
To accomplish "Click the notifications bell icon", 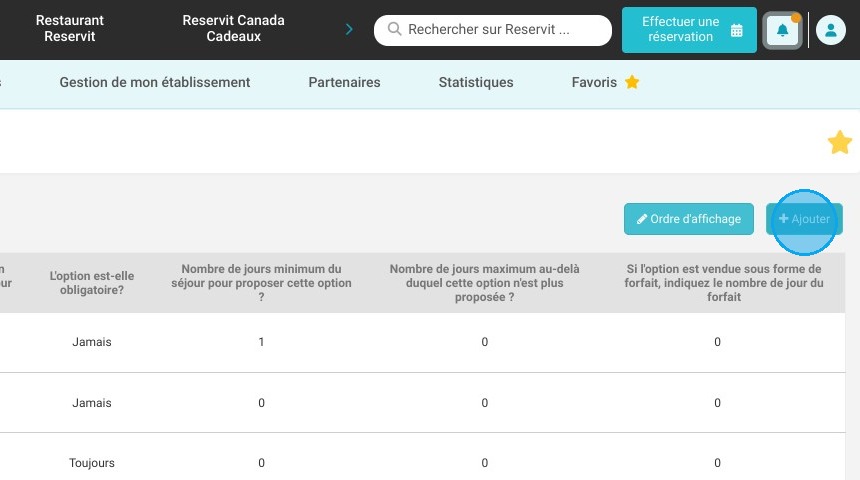I will point(782,30).
